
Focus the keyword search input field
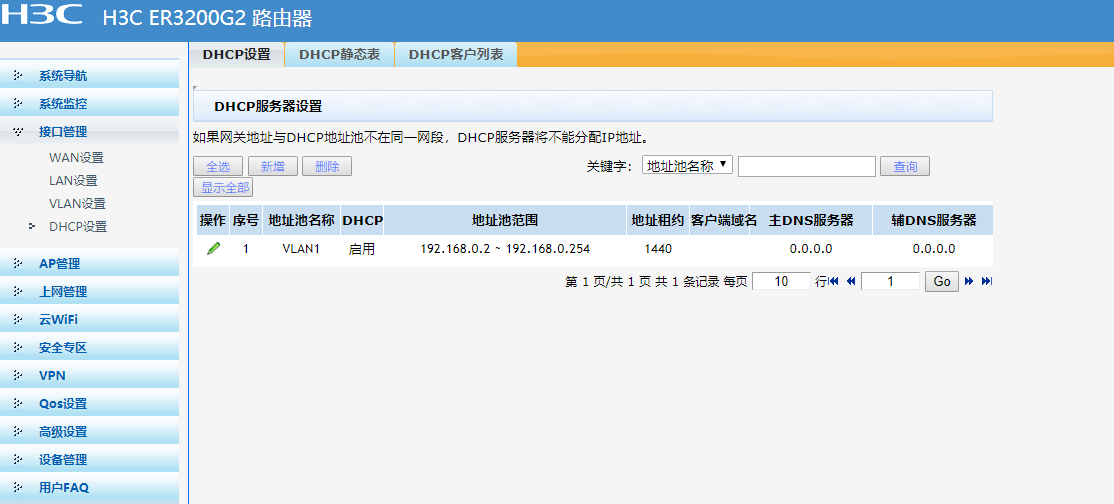point(806,166)
